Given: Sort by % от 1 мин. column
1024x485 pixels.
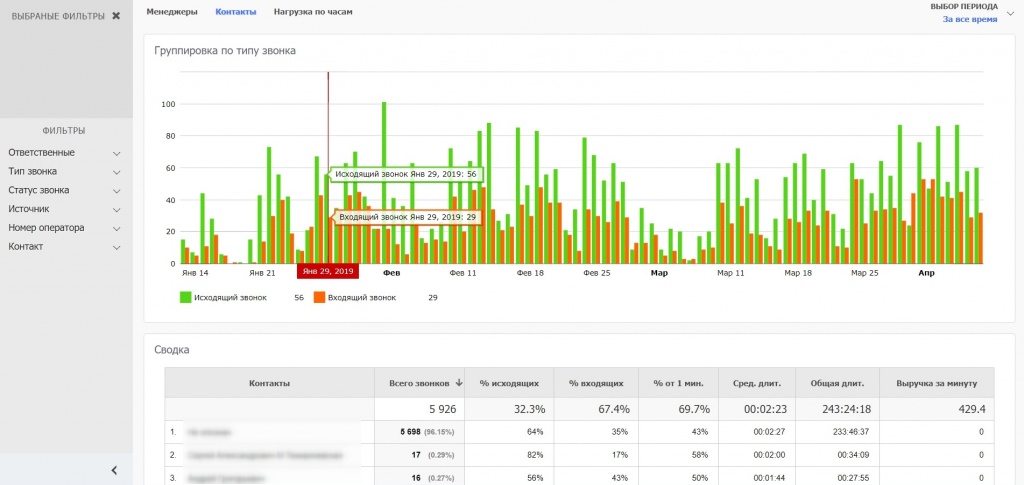Looking at the screenshot, I should (x=677, y=383).
